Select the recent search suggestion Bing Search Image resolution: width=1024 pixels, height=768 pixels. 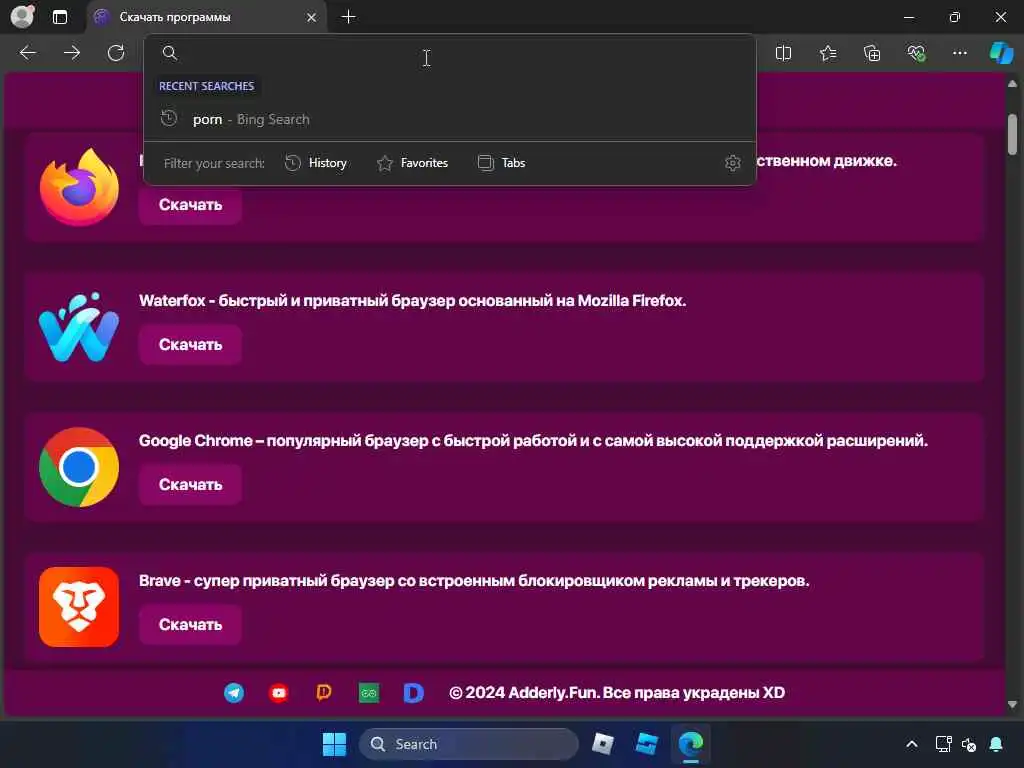tap(450, 120)
